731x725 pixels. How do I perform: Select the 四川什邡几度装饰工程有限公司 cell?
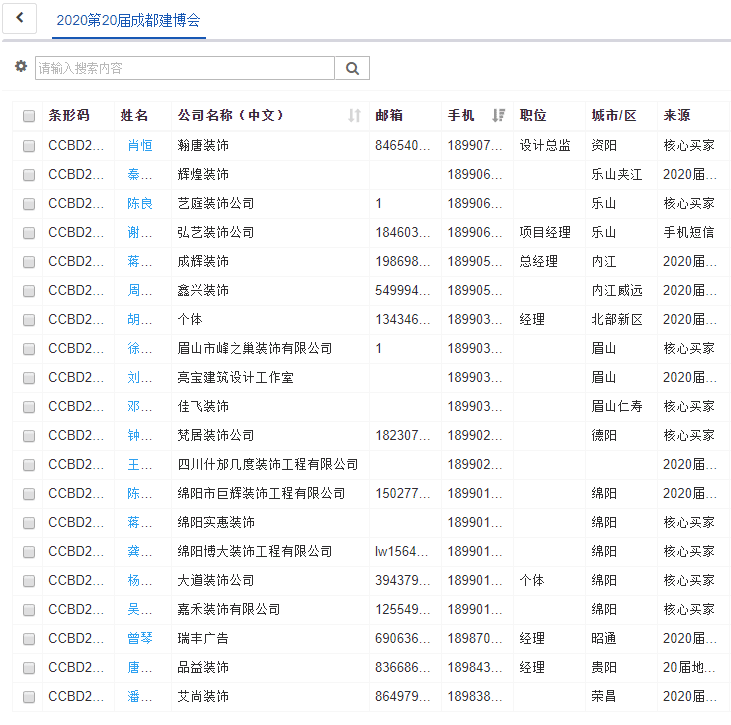[x=268, y=464]
